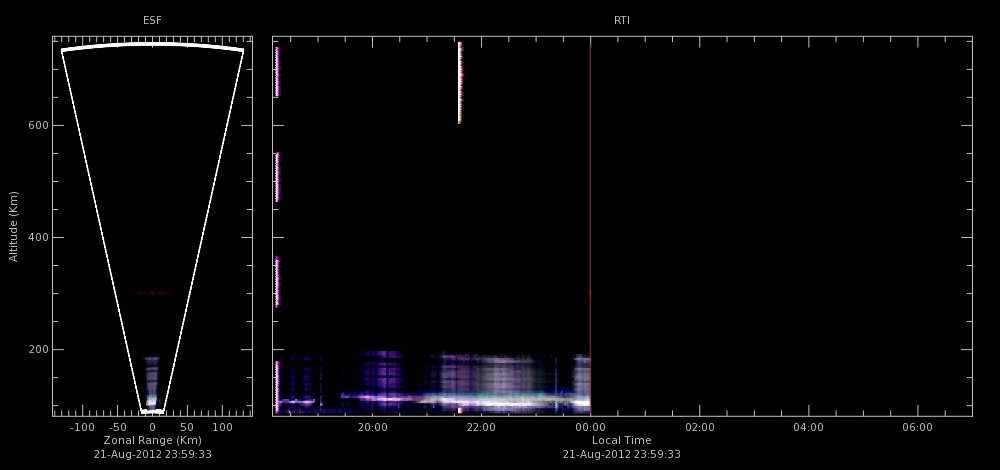Viewport: 1000px width, 470px height.
Task: Click the 22:00 local time label
Action: click(x=482, y=427)
